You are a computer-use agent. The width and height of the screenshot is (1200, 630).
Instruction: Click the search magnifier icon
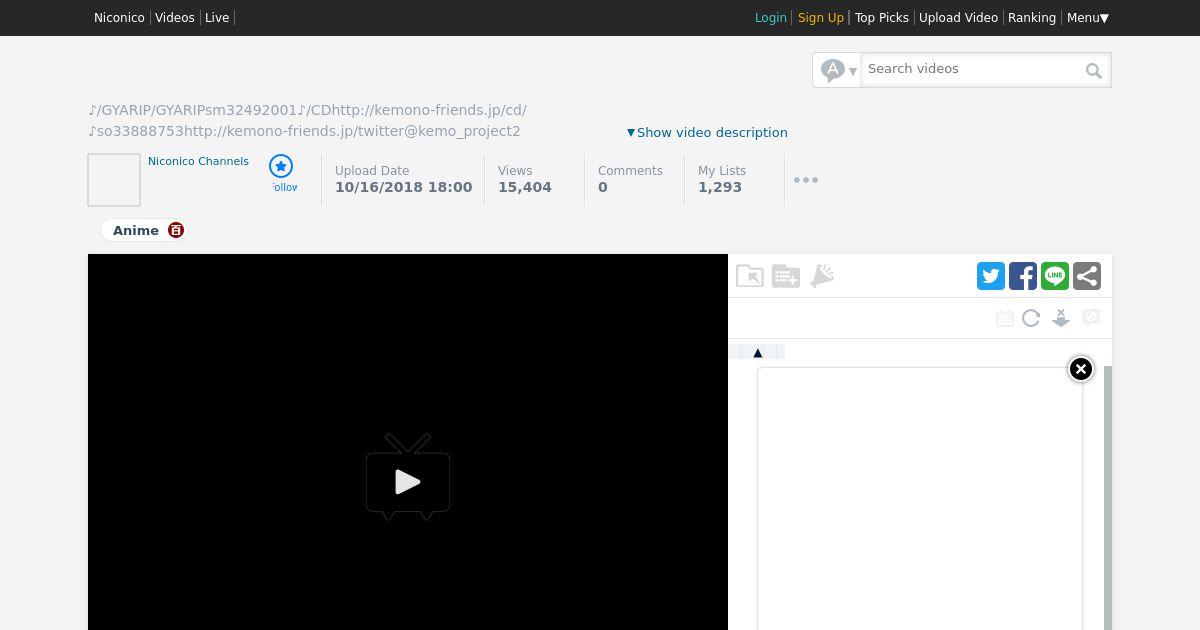[x=1094, y=70]
